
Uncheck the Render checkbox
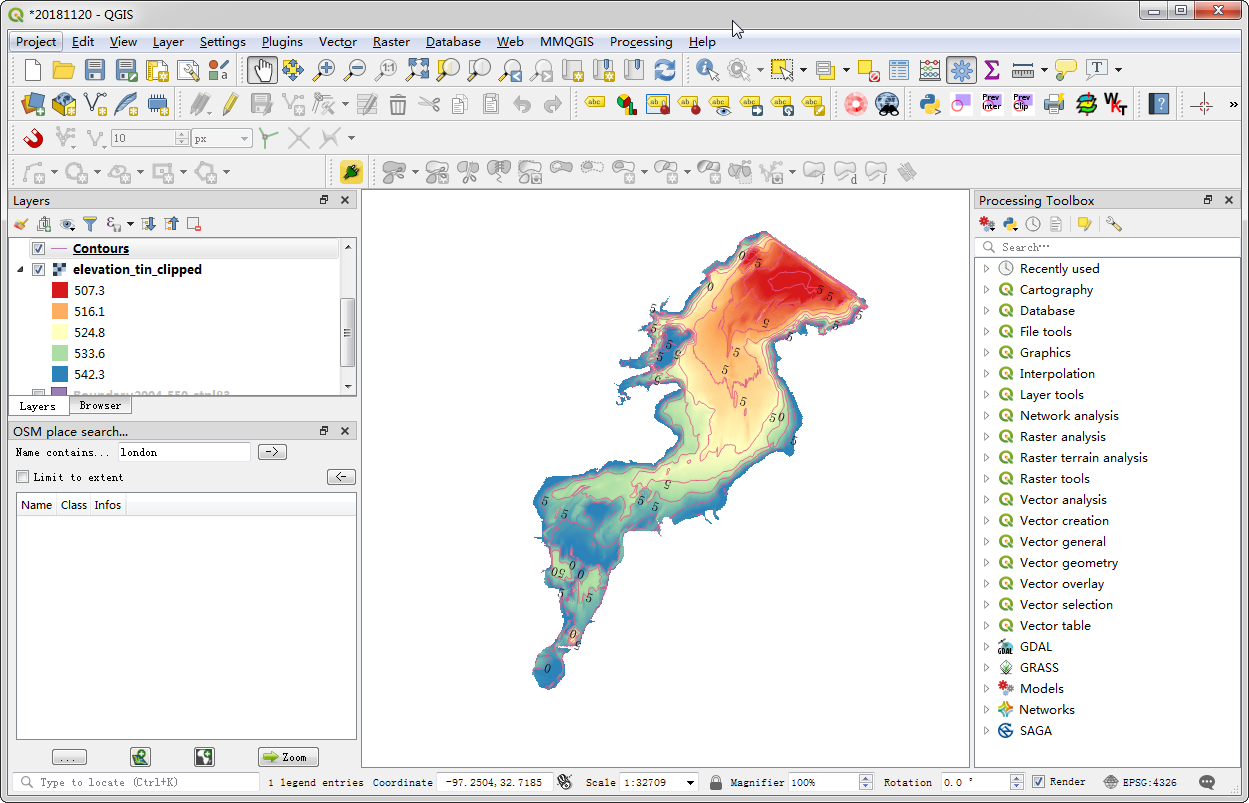[1038, 781]
